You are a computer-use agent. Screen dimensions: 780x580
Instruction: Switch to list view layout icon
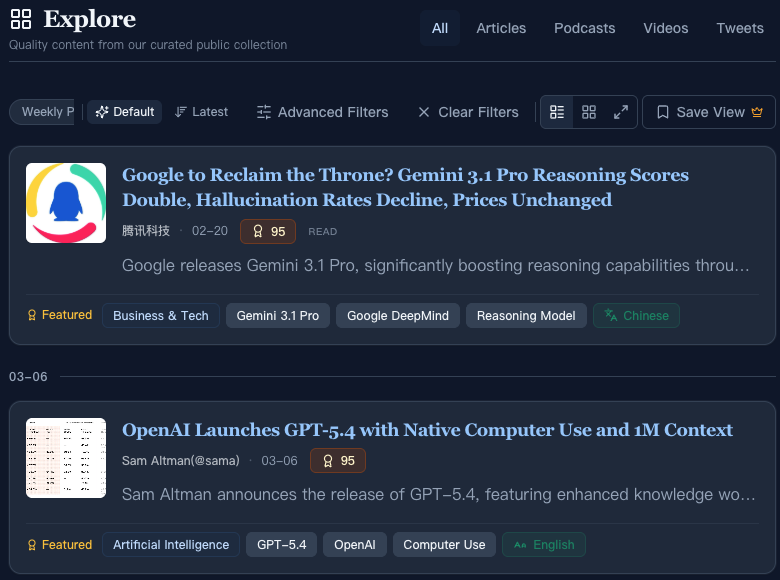point(557,112)
